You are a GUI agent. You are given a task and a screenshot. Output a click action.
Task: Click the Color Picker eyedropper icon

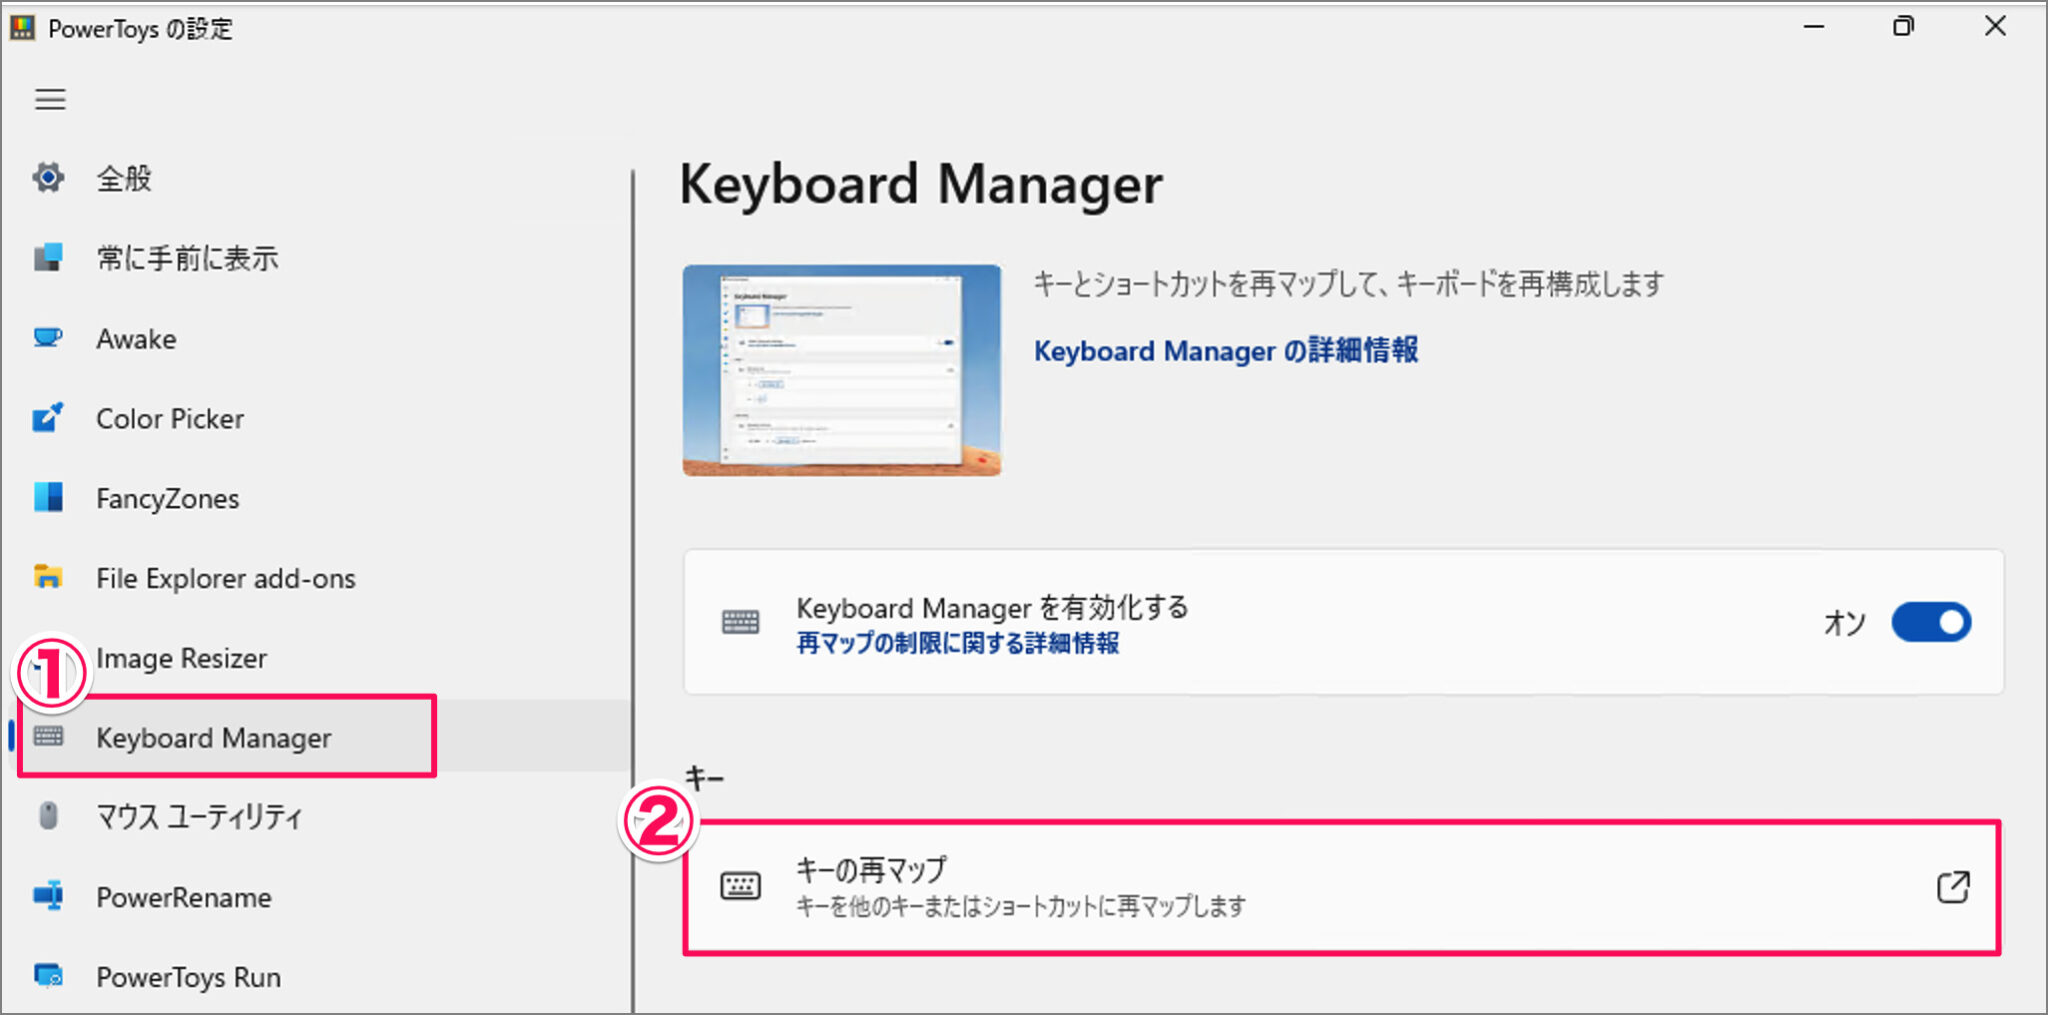pyautogui.click(x=48, y=418)
